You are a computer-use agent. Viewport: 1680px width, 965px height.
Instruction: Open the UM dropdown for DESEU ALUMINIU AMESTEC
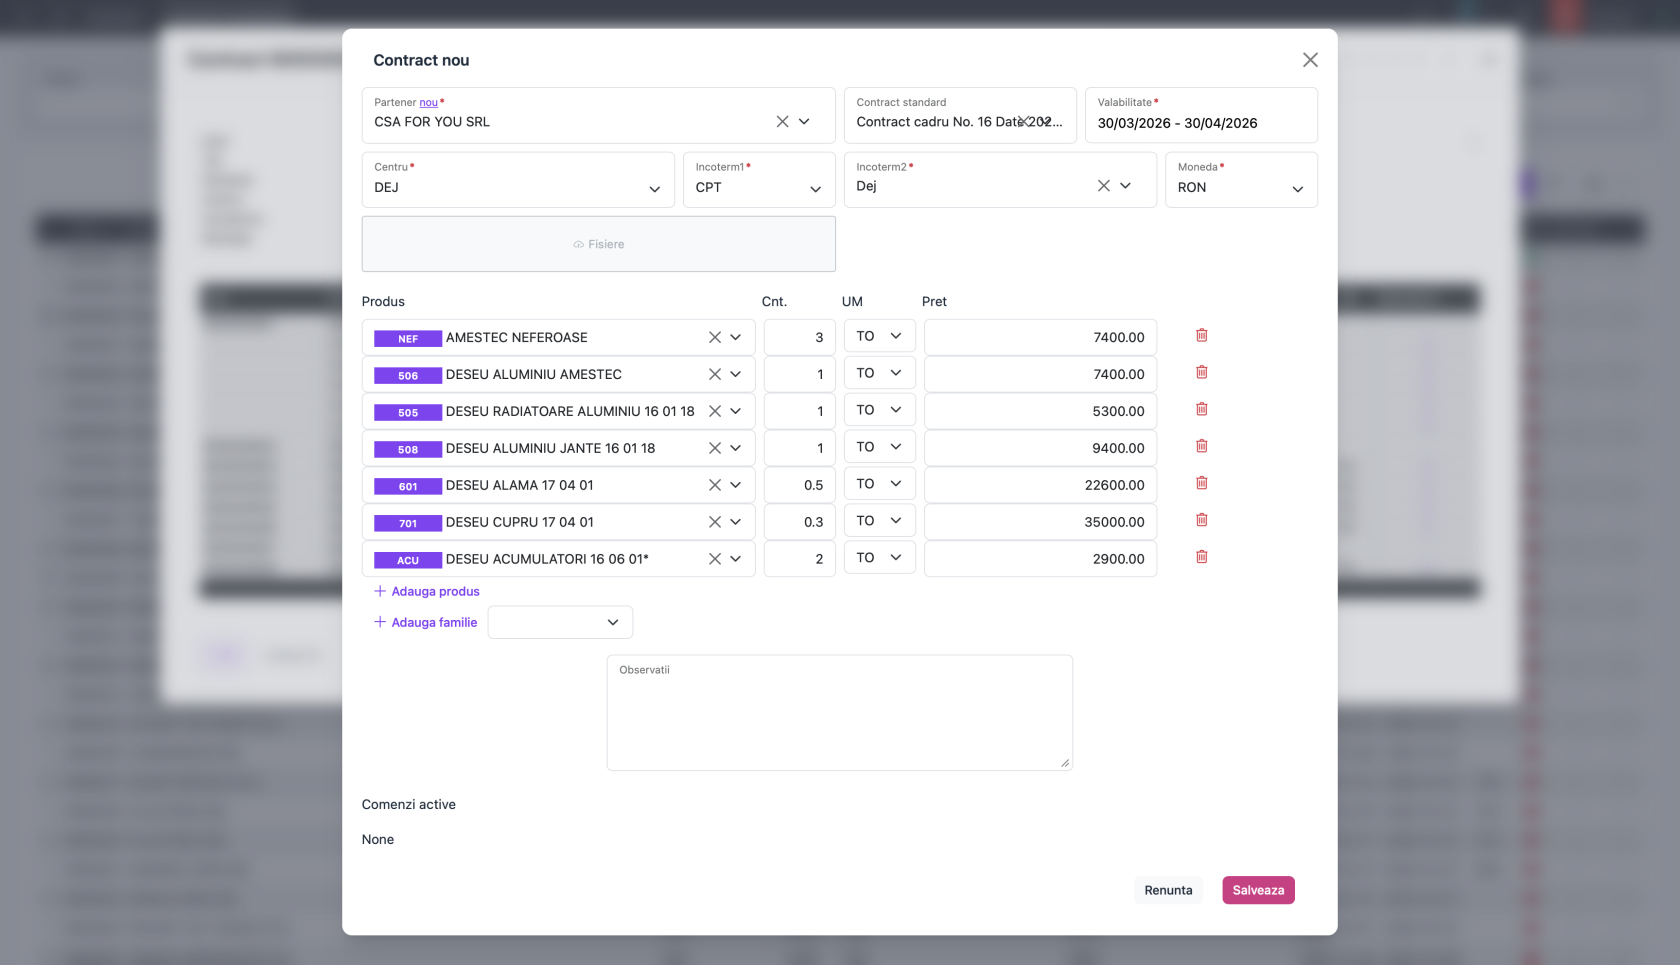[879, 373]
